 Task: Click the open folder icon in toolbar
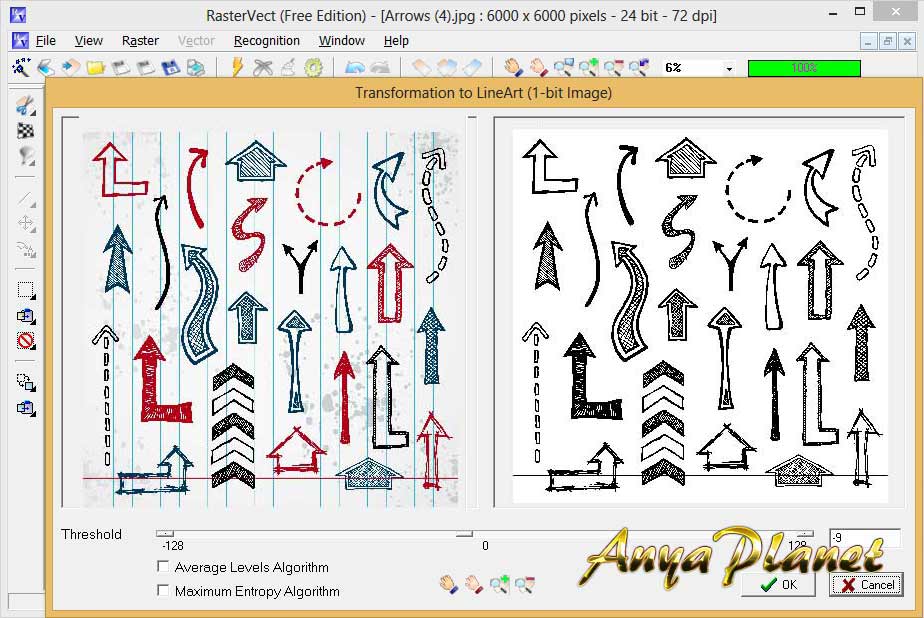pos(95,68)
